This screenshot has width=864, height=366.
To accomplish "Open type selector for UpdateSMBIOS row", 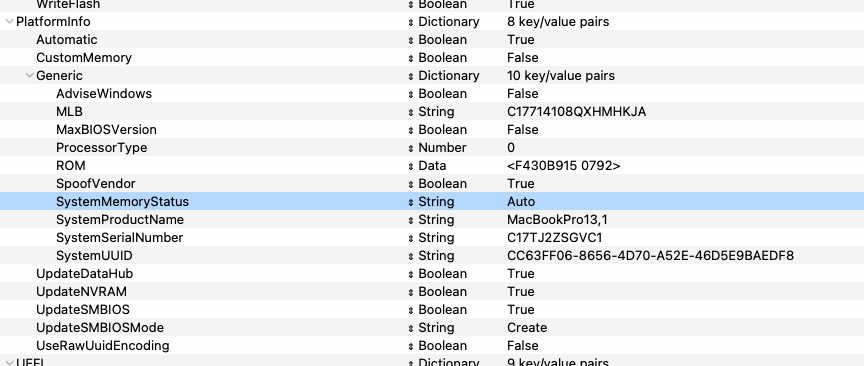I will [x=411, y=310].
